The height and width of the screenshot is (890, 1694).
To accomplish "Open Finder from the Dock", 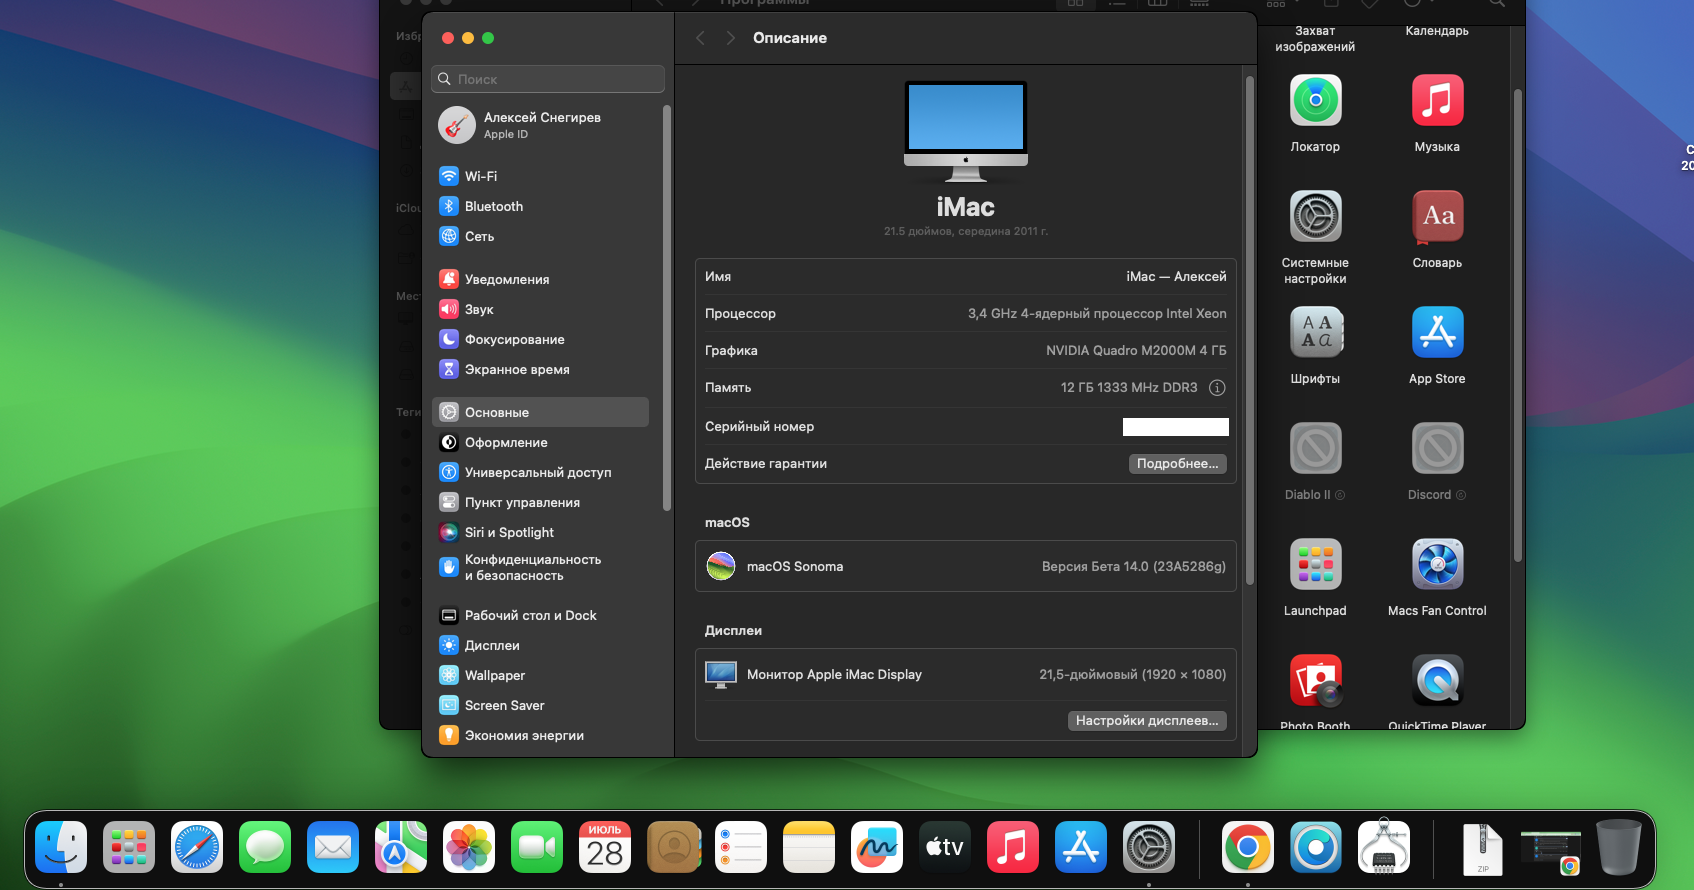I will point(61,847).
